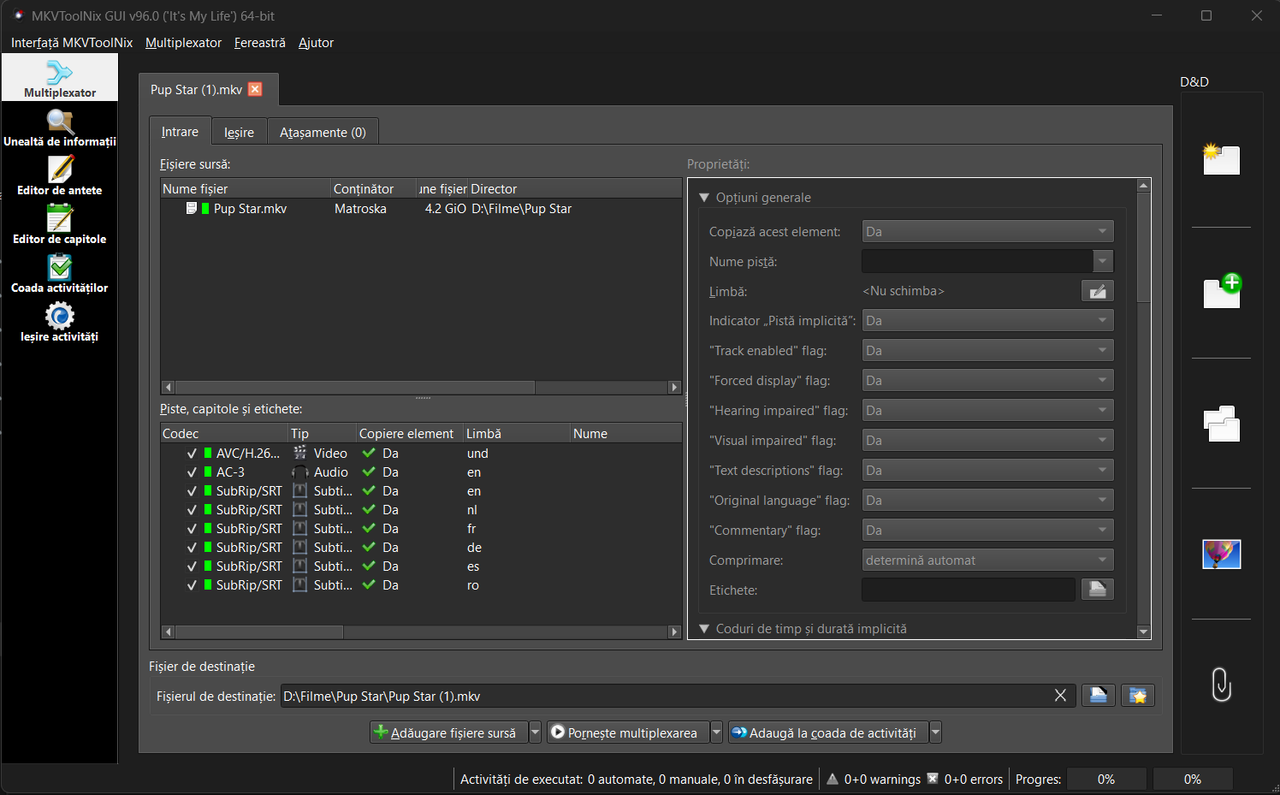Open the Adăugare fișiere sursă arrow menu
The image size is (1280, 795).
coord(535,733)
